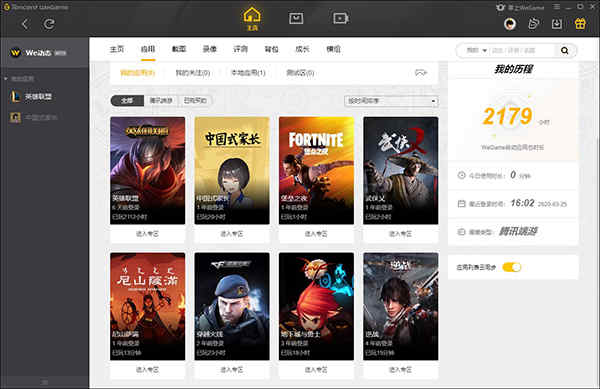Click the search magnifier icon
Viewport: 600px width, 389px height.
[564, 50]
